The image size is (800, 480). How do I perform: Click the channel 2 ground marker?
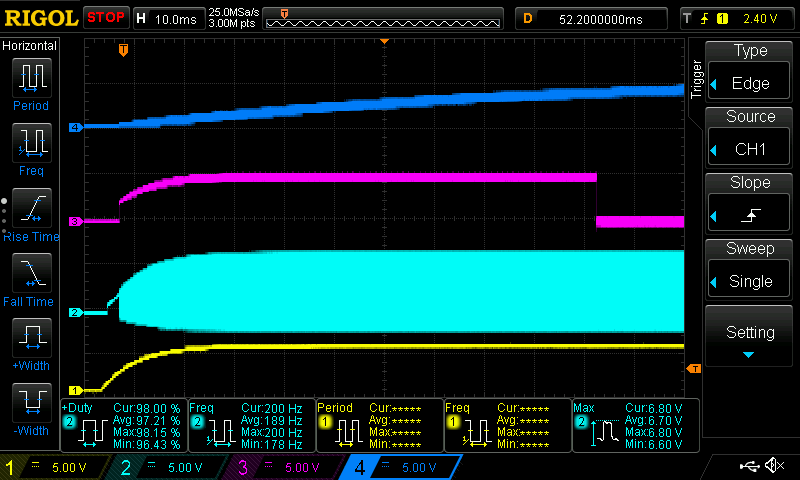click(x=76, y=312)
